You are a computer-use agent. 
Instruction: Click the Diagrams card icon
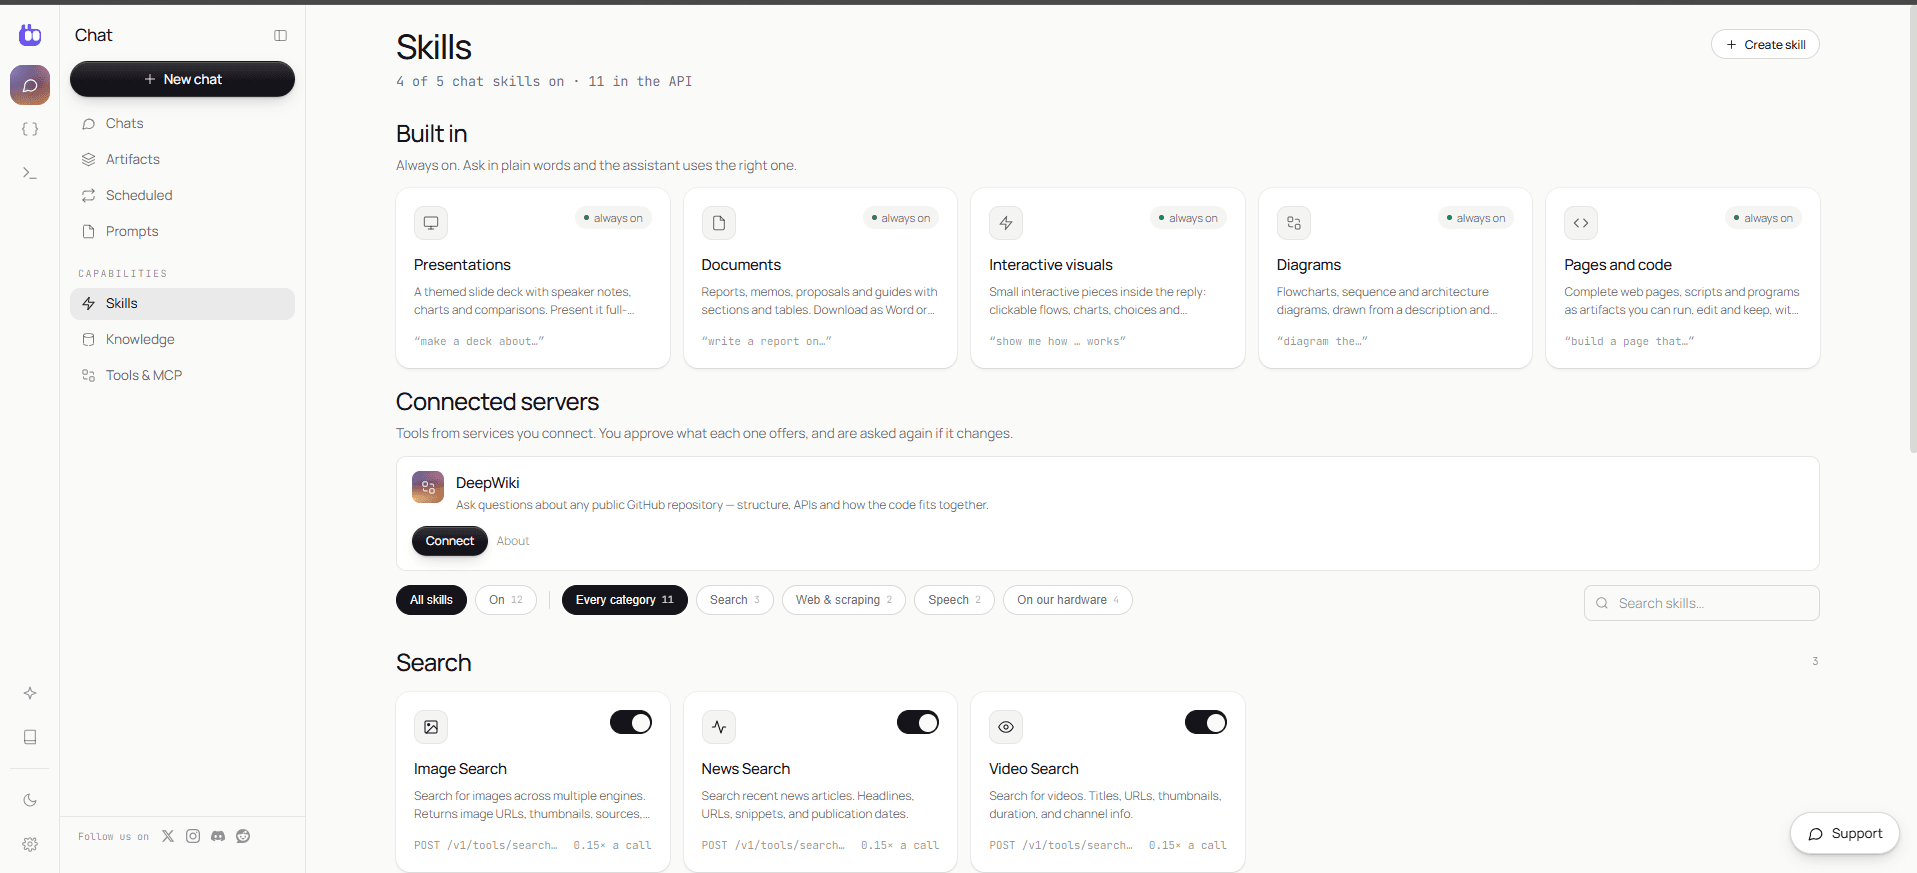tap(1294, 223)
